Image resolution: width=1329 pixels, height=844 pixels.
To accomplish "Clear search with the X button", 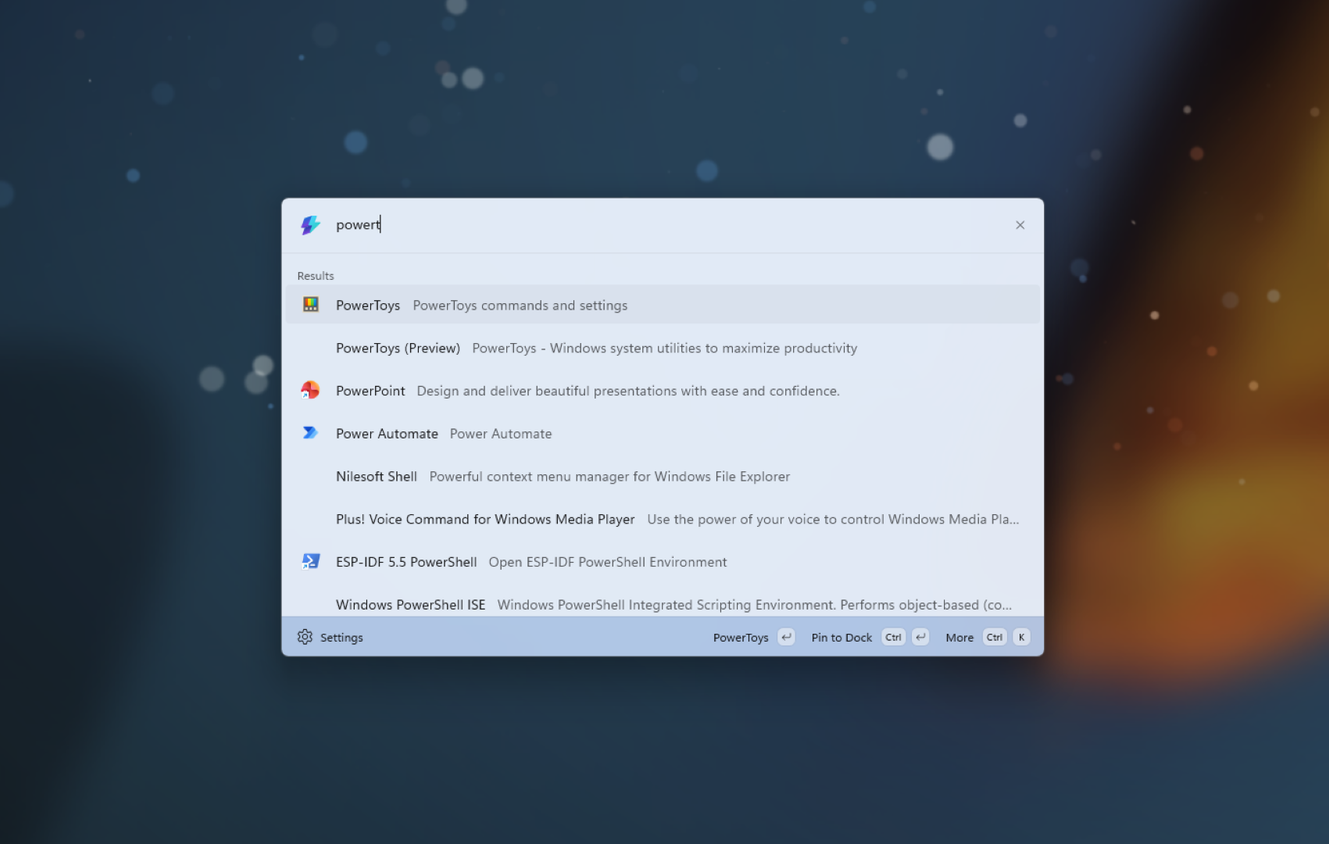I will point(1020,225).
